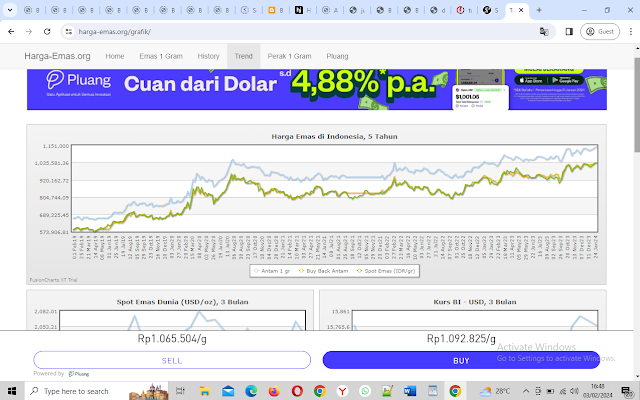Launch Microsoft Edge from the taskbar
The width and height of the screenshot is (640, 400).
251,391
